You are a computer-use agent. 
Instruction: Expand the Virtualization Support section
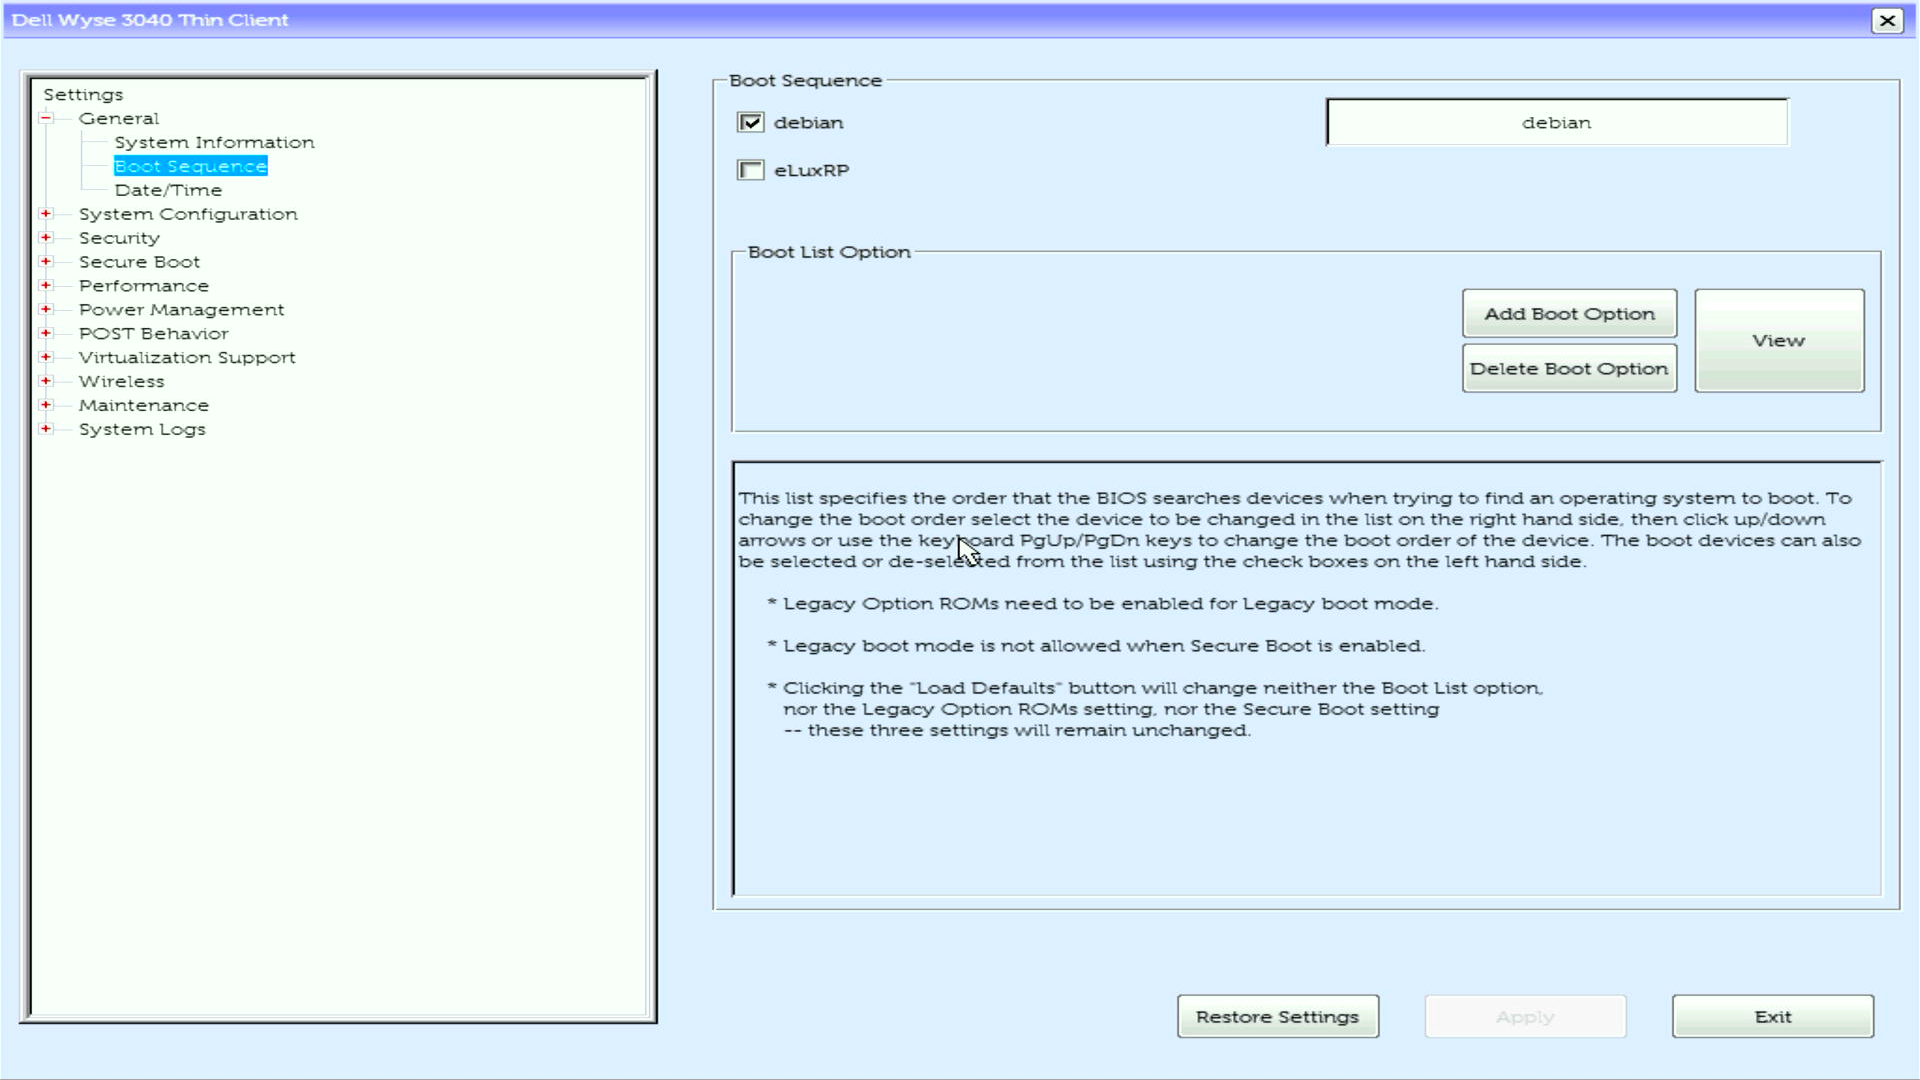pyautogui.click(x=46, y=358)
